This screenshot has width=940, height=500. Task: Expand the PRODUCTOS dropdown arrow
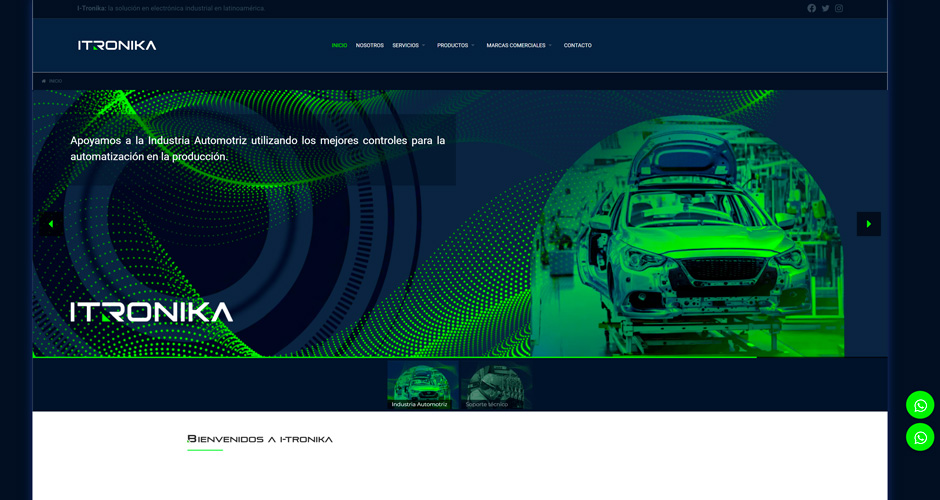[472, 46]
